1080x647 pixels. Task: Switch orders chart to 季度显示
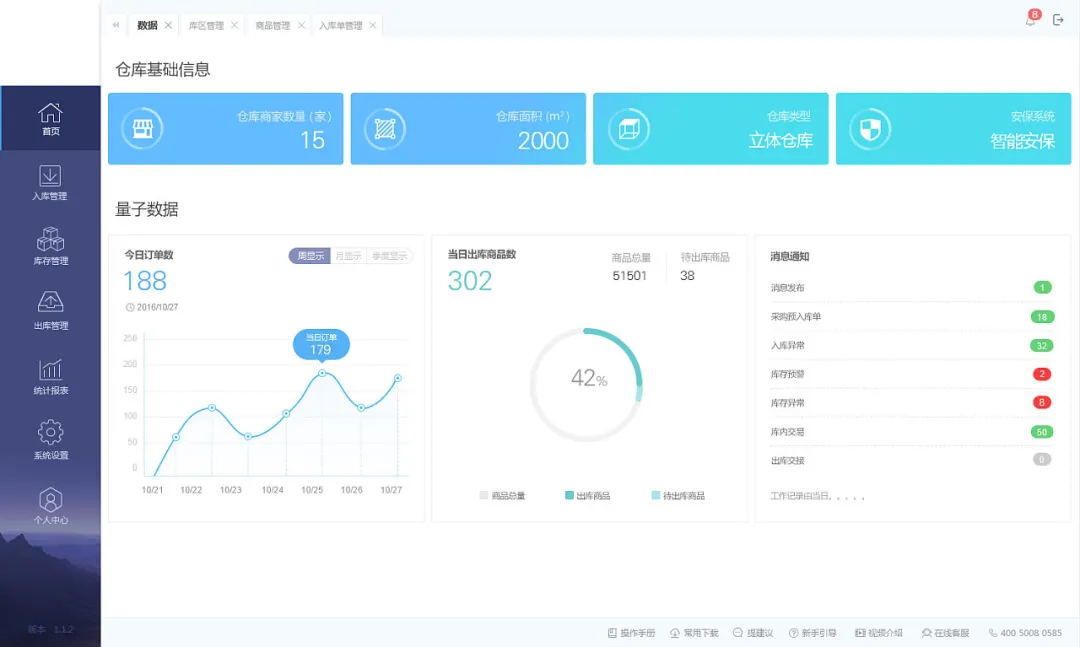390,256
